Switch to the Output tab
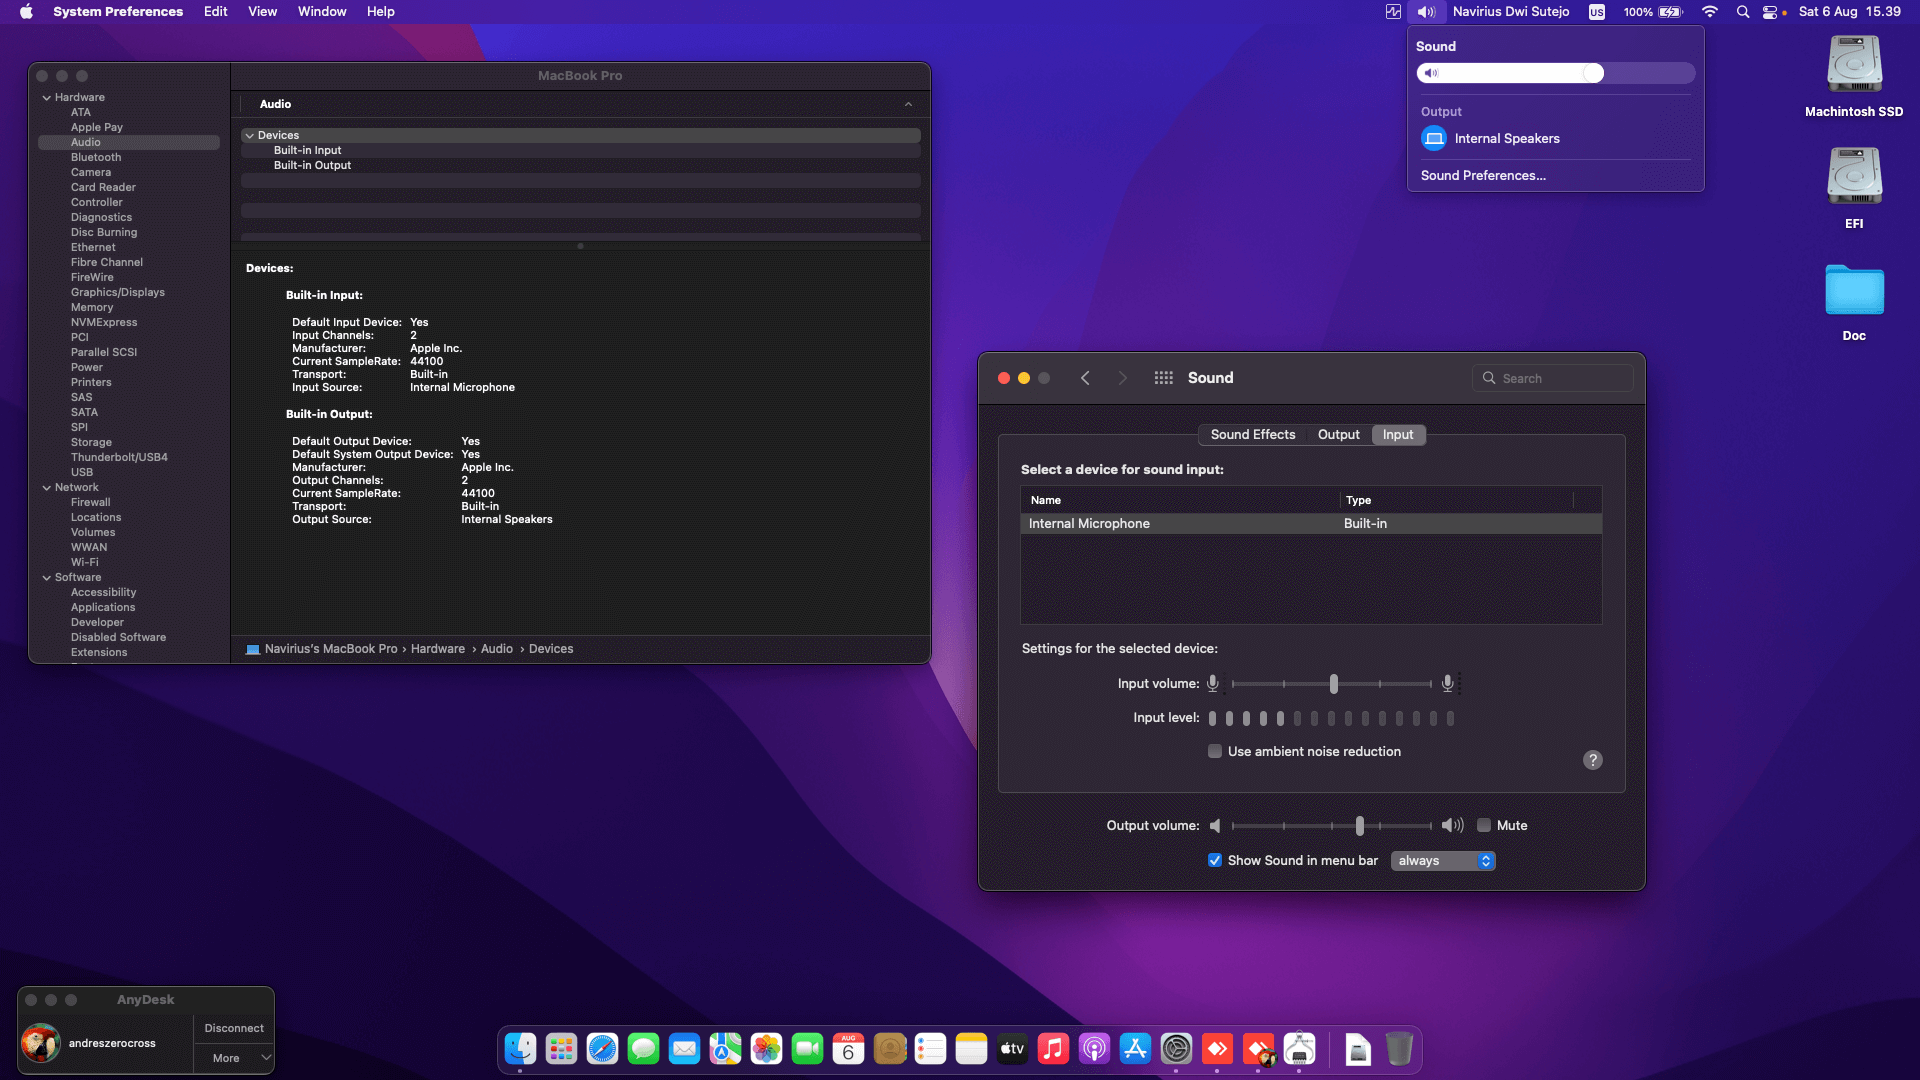Image resolution: width=1920 pixels, height=1080 pixels. 1338,434
